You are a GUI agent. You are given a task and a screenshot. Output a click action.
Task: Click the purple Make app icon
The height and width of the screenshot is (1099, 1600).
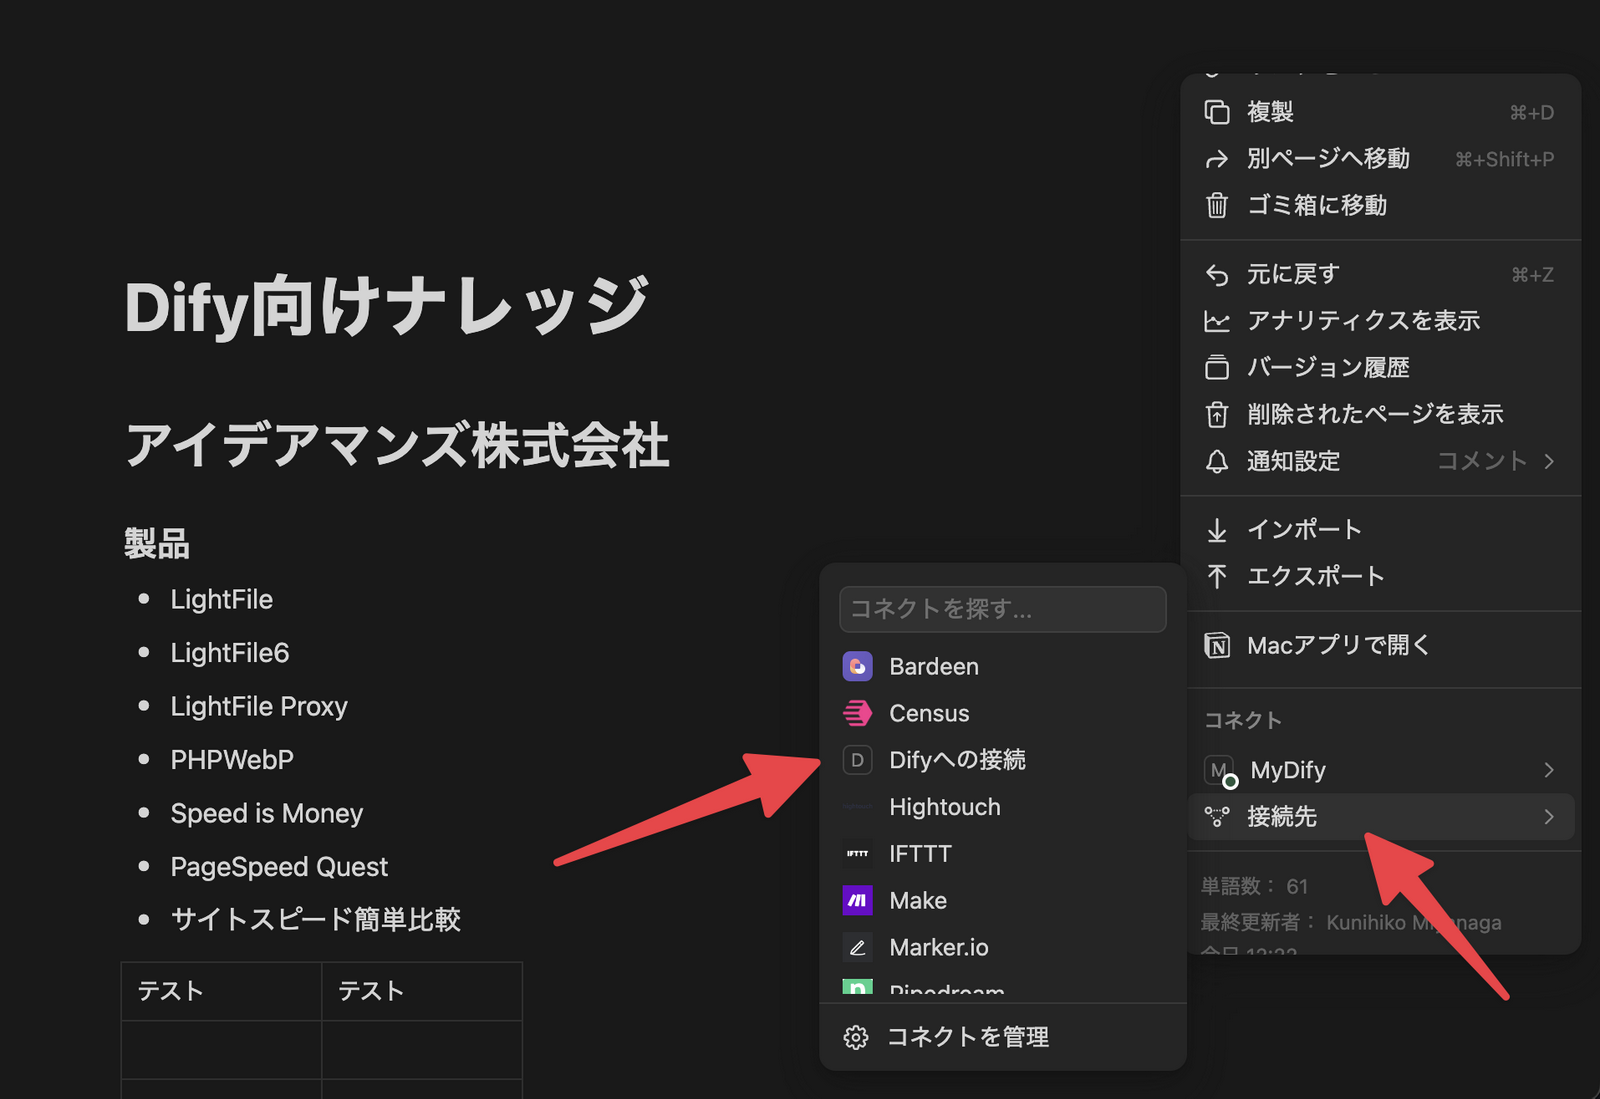858,900
